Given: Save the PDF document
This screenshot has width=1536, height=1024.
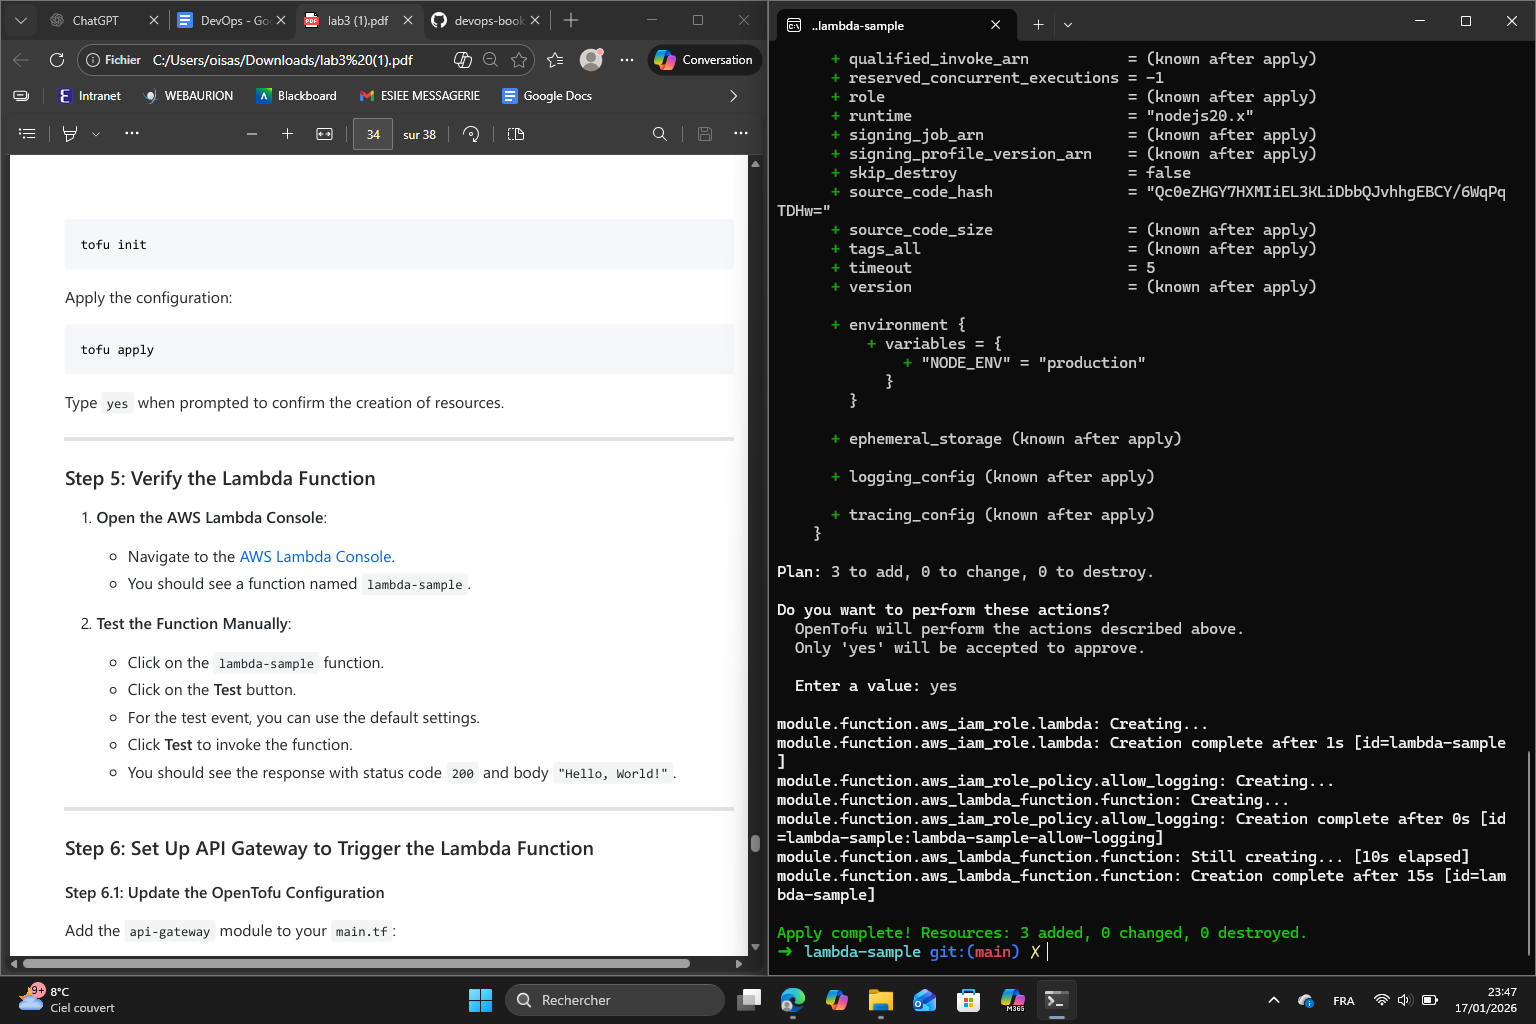Looking at the screenshot, I should click(705, 133).
